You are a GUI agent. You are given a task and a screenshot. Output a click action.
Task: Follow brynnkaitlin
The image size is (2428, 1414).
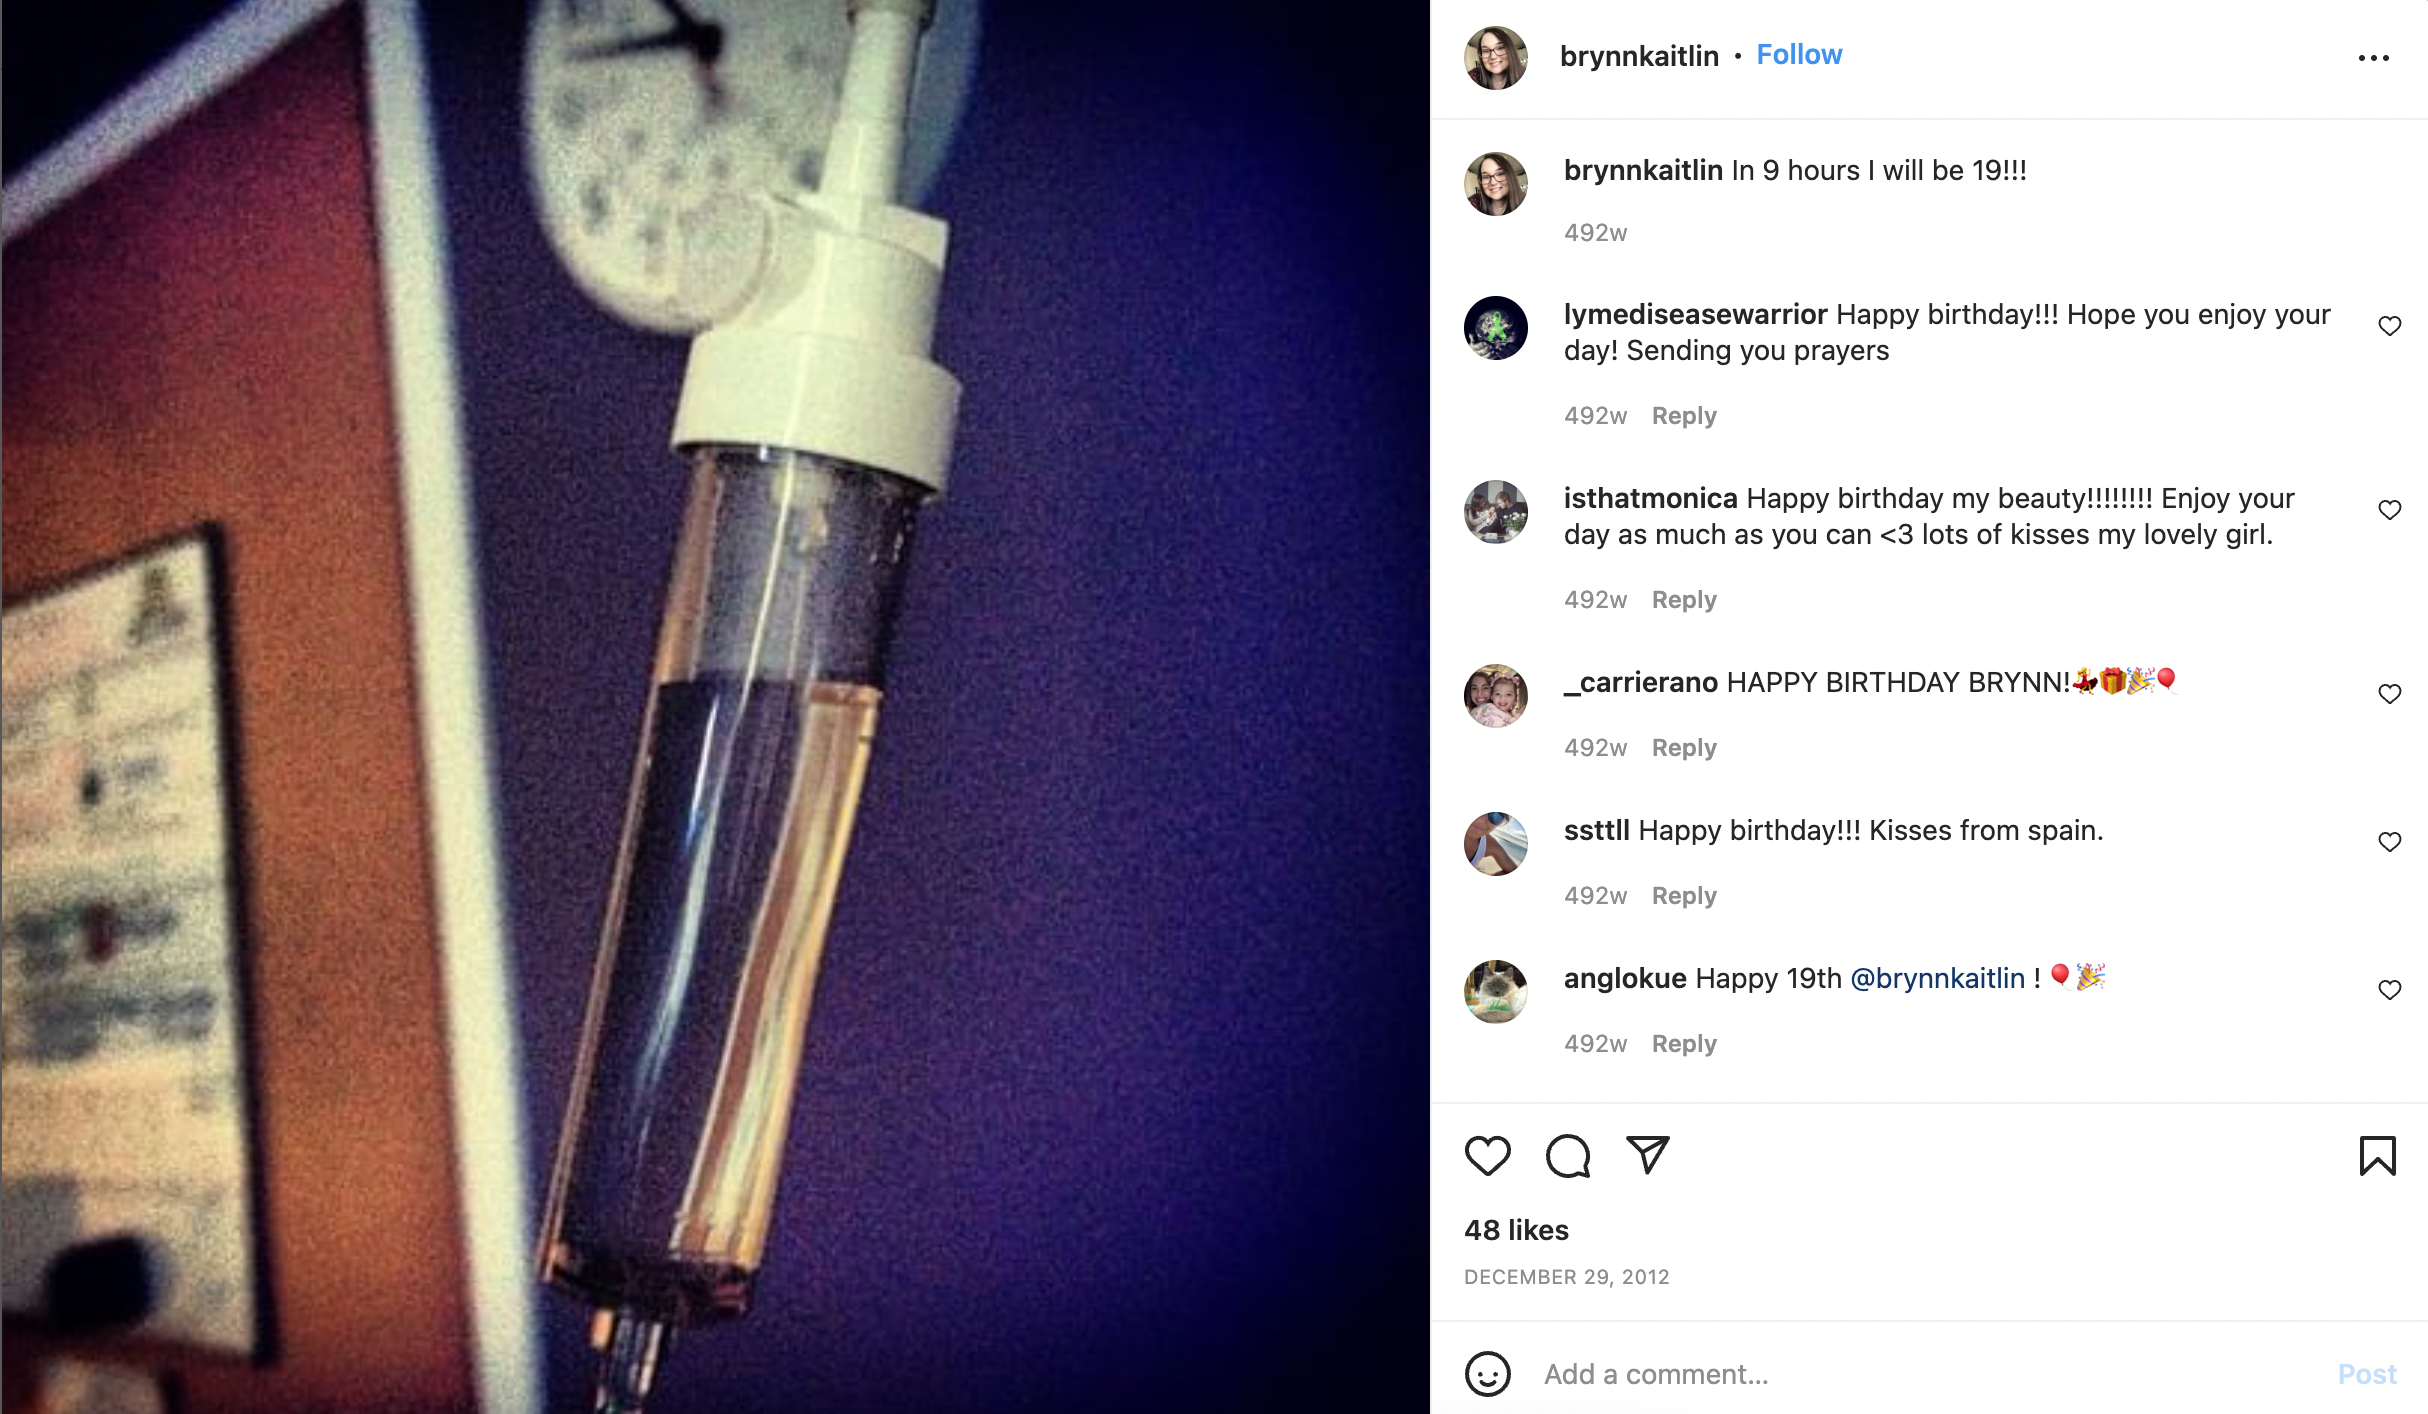pyautogui.click(x=1799, y=55)
